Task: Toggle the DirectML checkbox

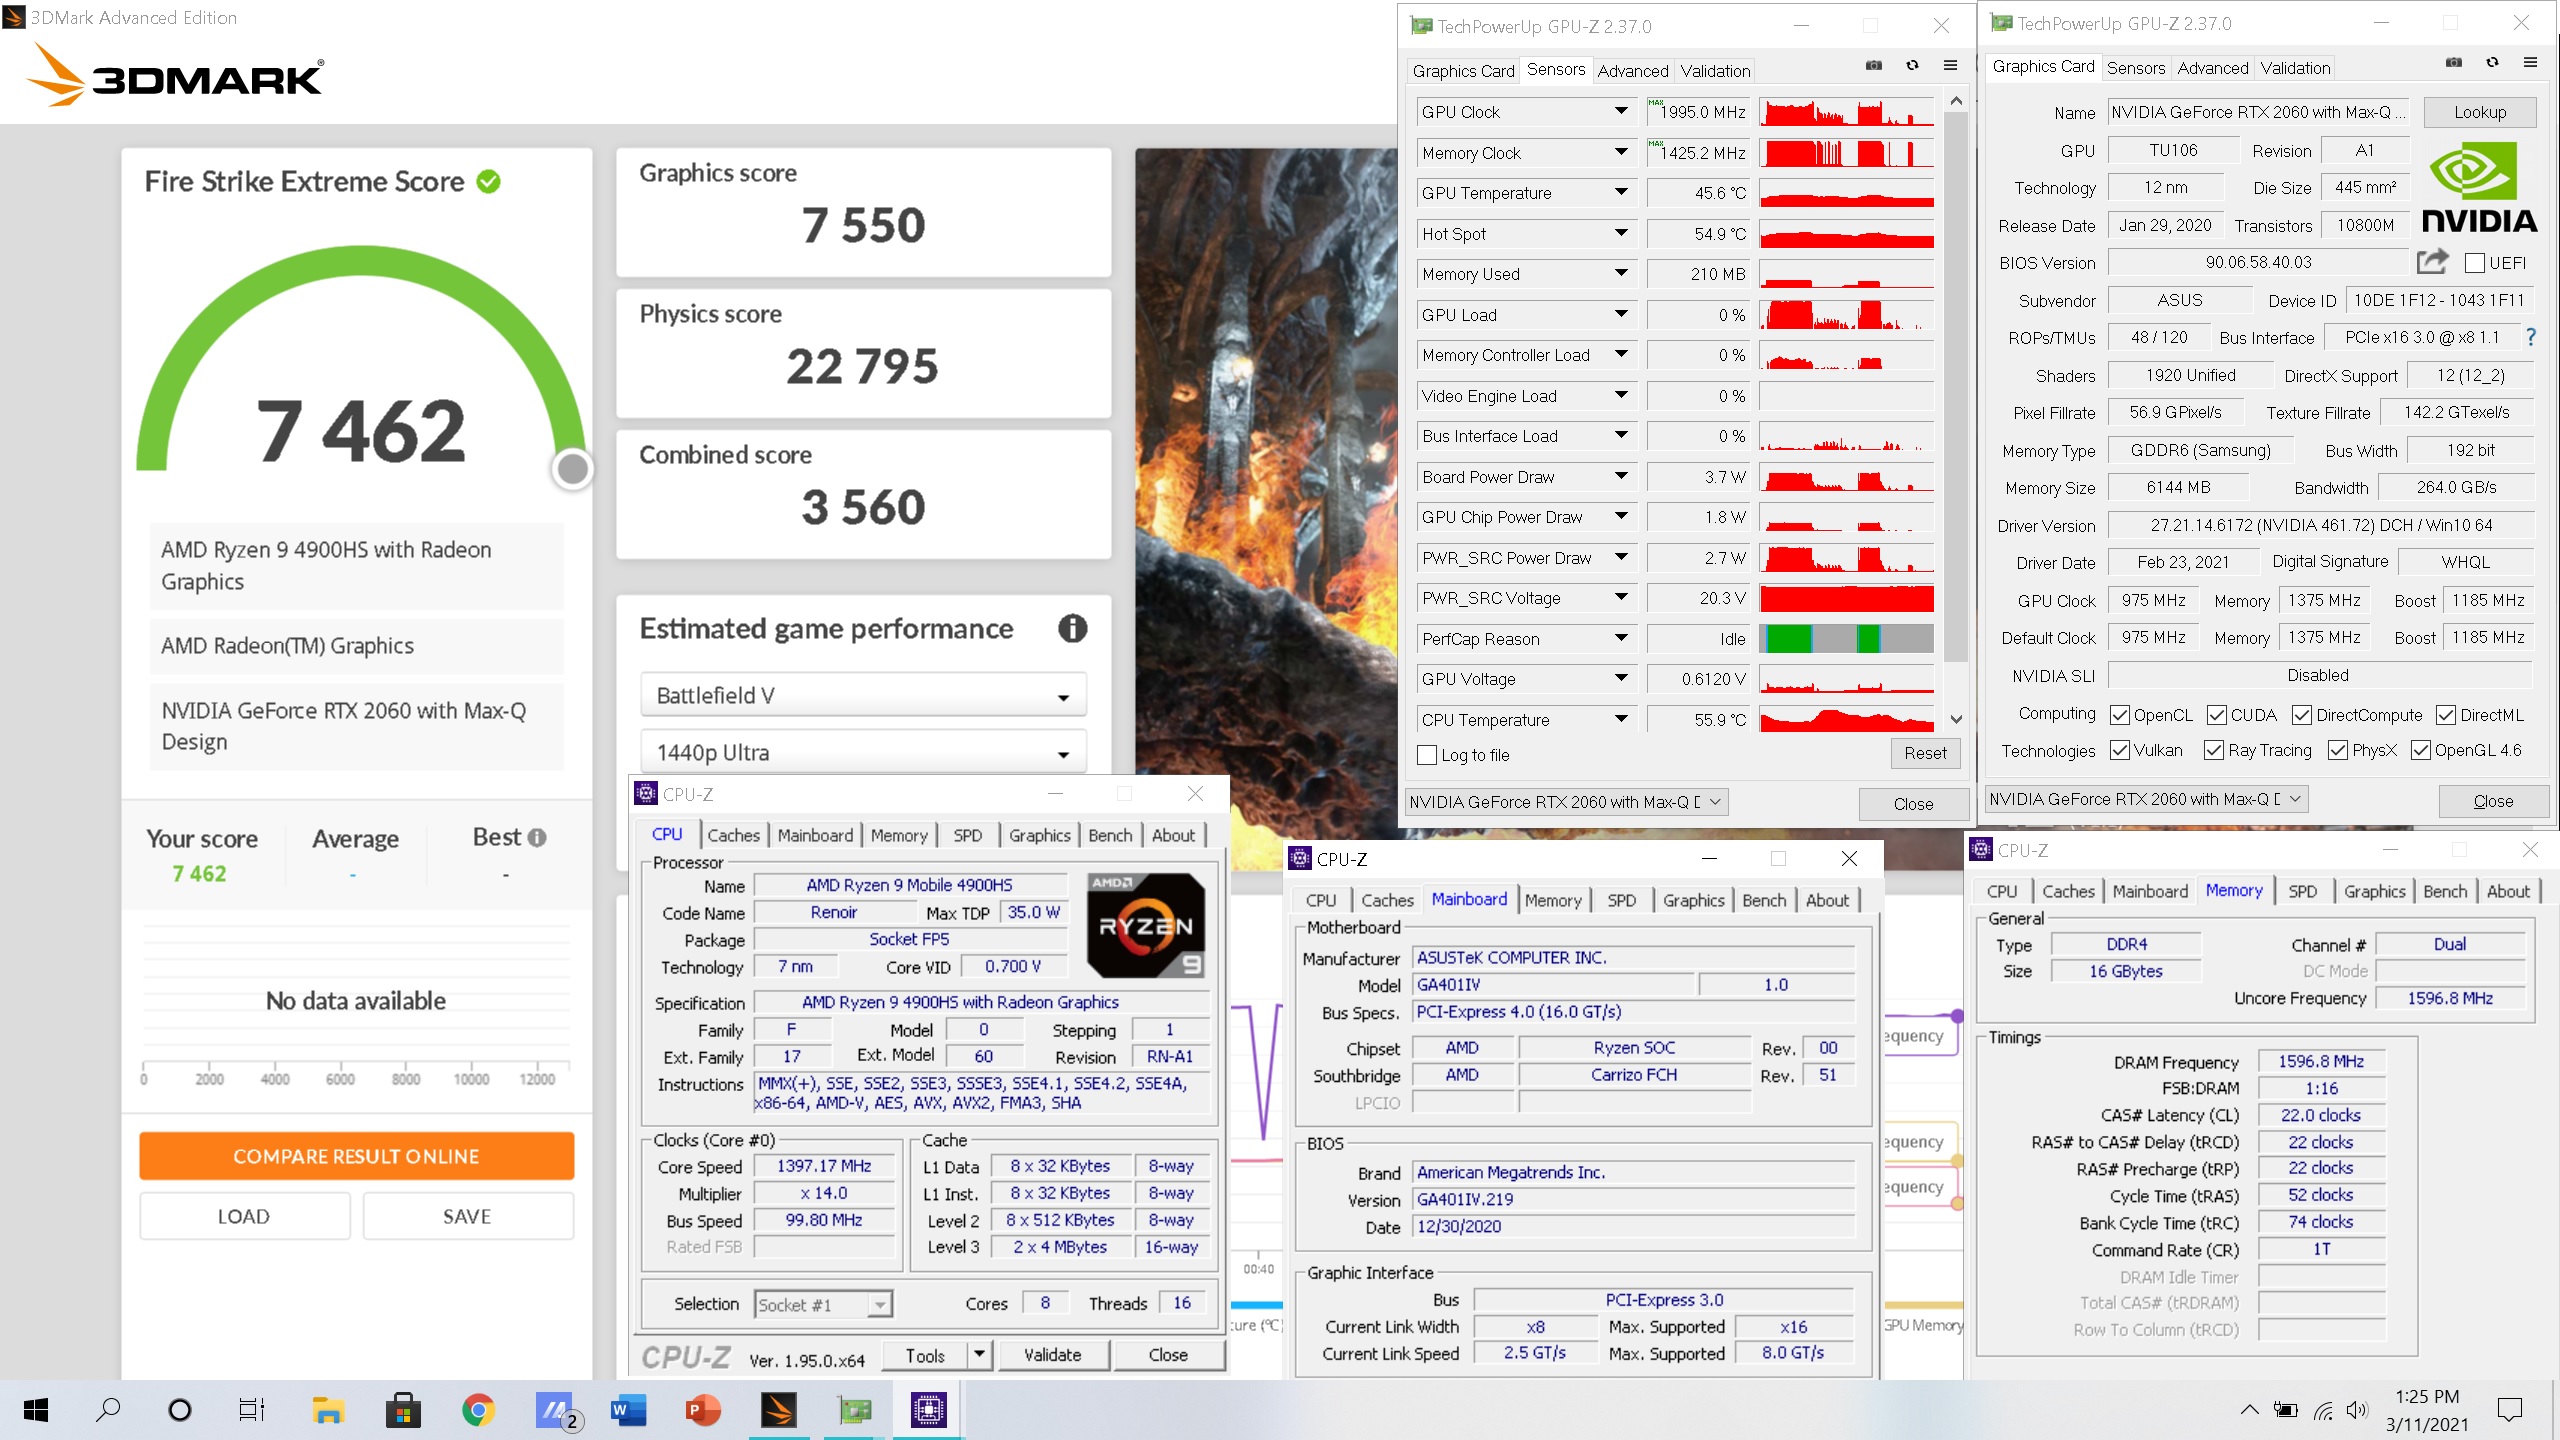Action: (x=2446, y=715)
